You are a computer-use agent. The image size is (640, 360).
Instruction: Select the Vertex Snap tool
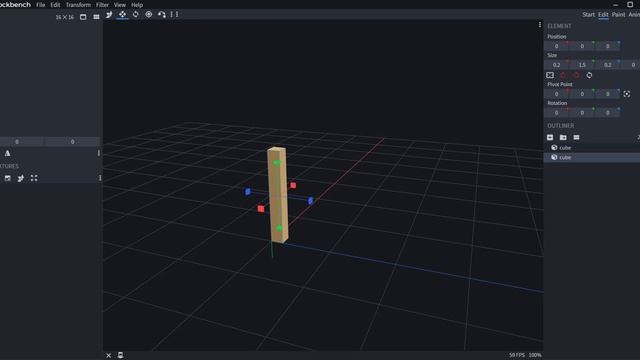(x=162, y=14)
